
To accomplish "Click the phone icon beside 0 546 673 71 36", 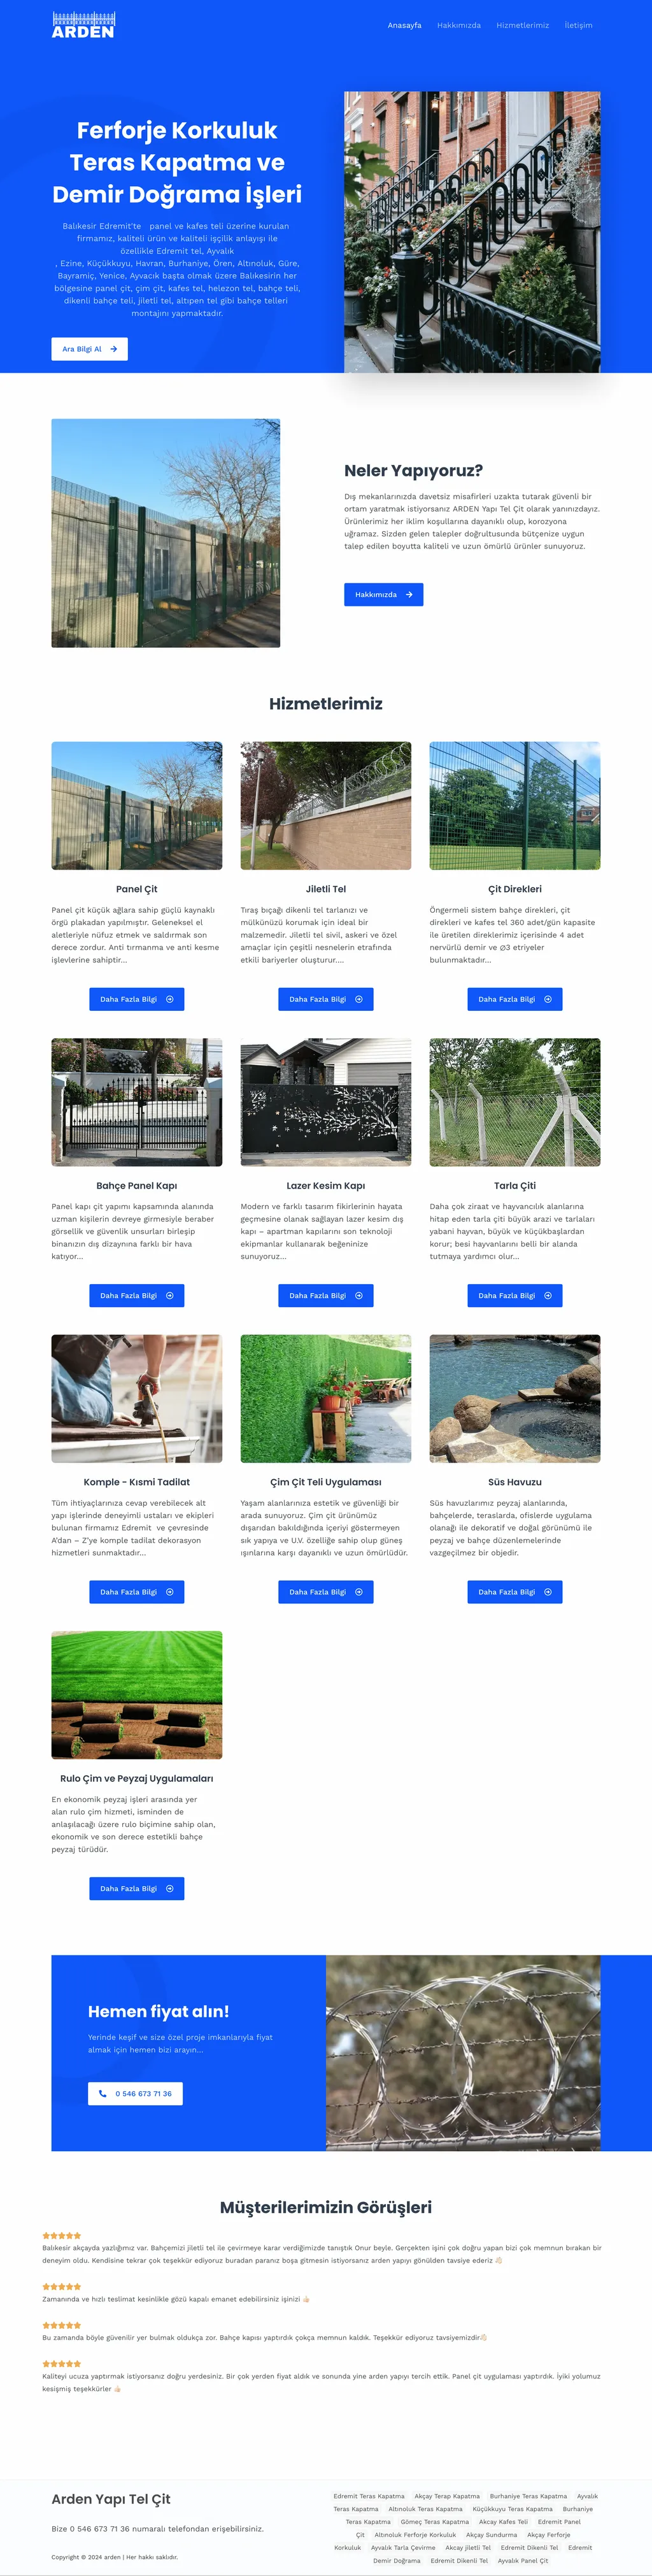I will [102, 2093].
